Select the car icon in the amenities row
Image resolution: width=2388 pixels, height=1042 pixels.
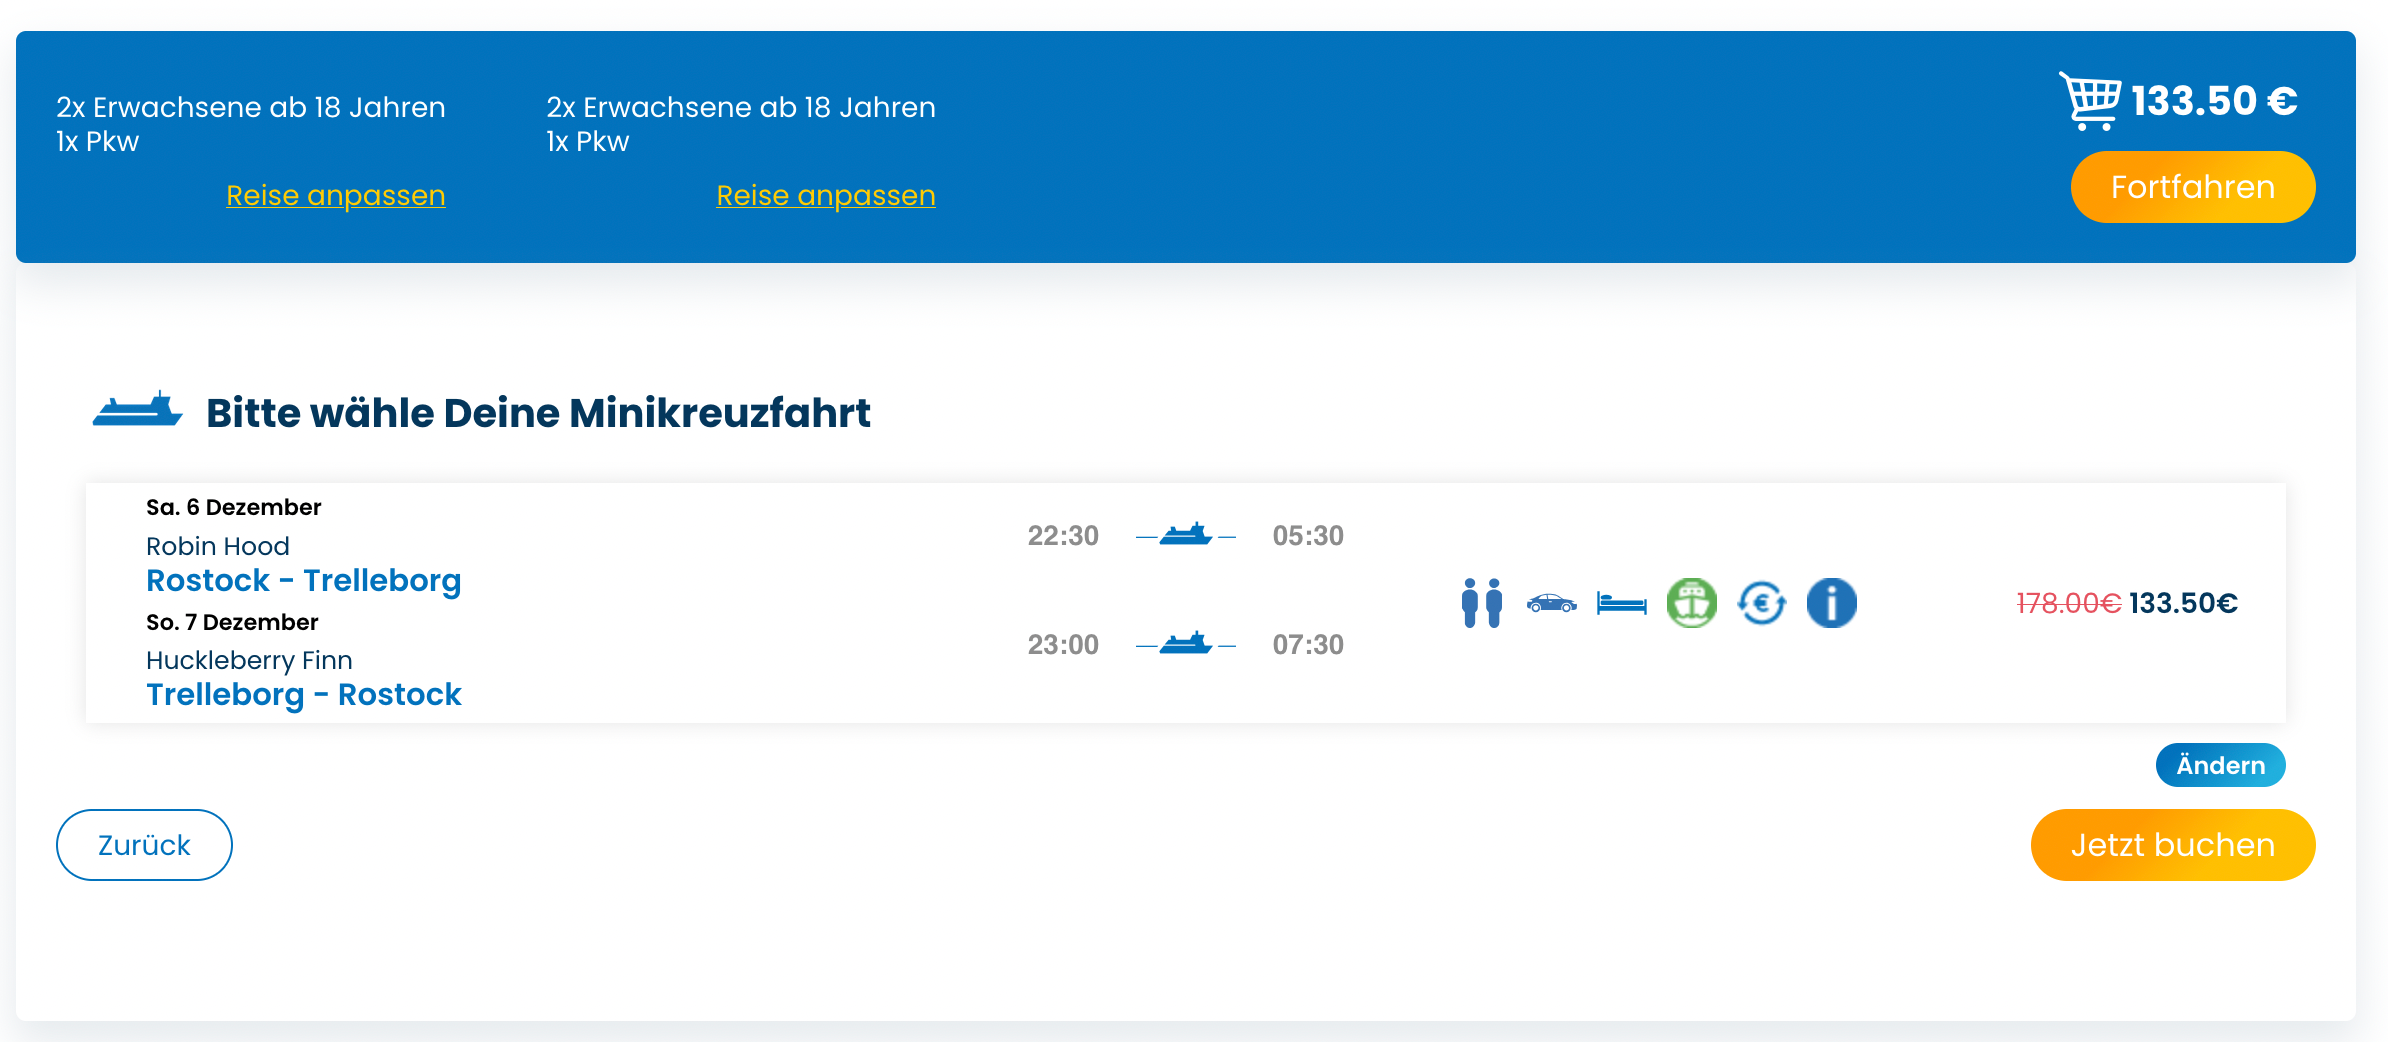[x=1551, y=602]
